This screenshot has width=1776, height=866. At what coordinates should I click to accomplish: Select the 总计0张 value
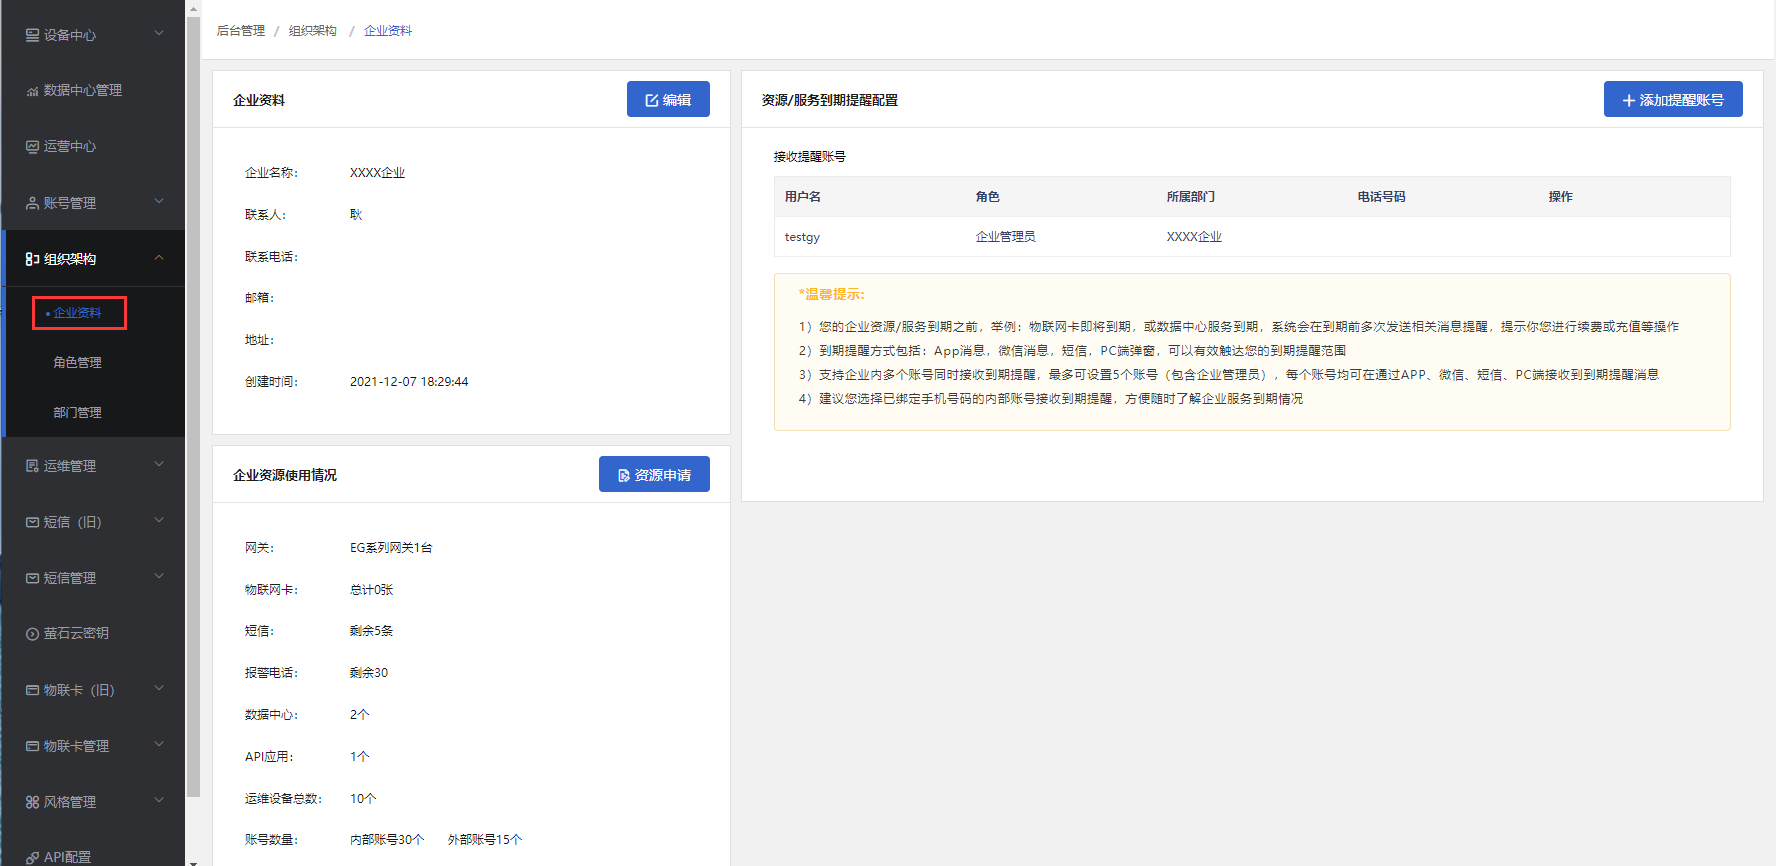click(x=371, y=590)
